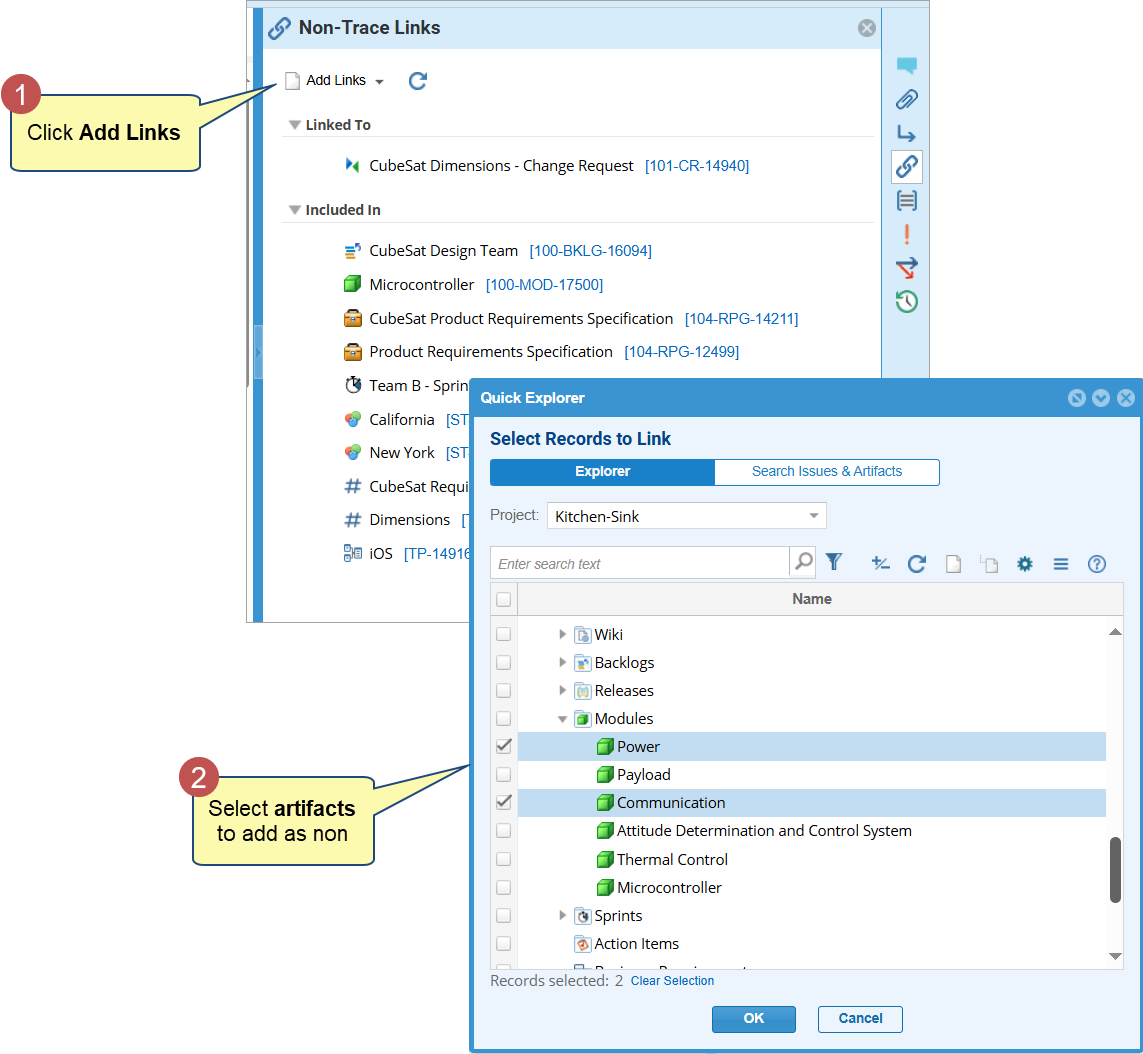Open the Project Kitchen-Sink dropdown
Viewport: 1143px width, 1054px height.
click(686, 516)
